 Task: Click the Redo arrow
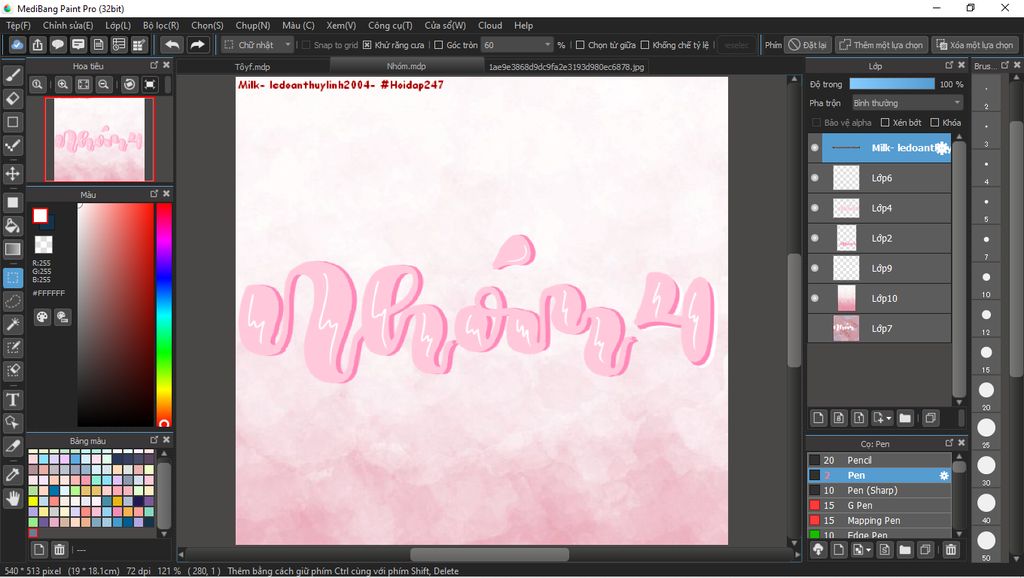point(197,44)
